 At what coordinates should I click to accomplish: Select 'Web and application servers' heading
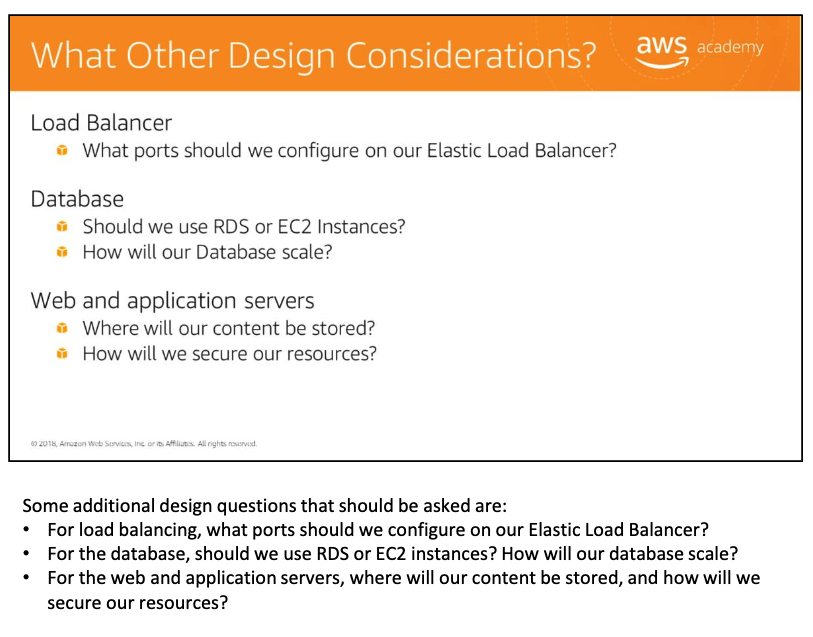click(x=173, y=301)
